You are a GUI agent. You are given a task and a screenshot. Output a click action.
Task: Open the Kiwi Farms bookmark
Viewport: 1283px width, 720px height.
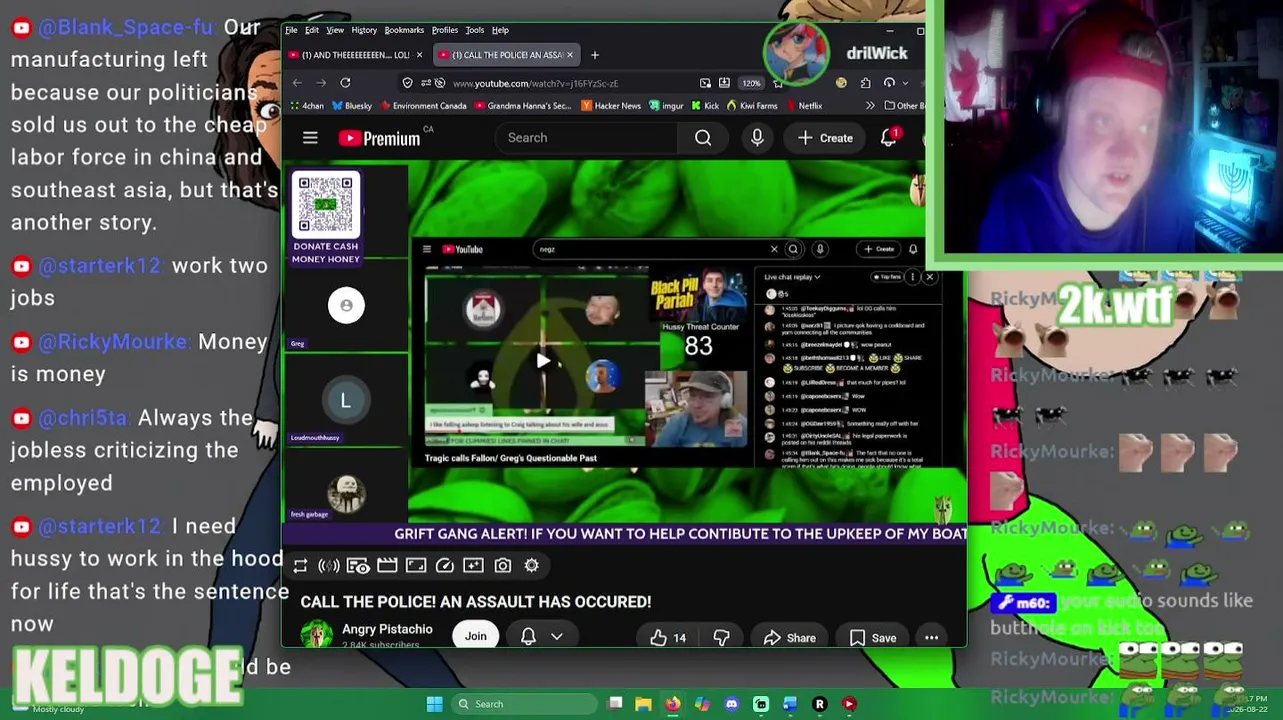pos(752,106)
